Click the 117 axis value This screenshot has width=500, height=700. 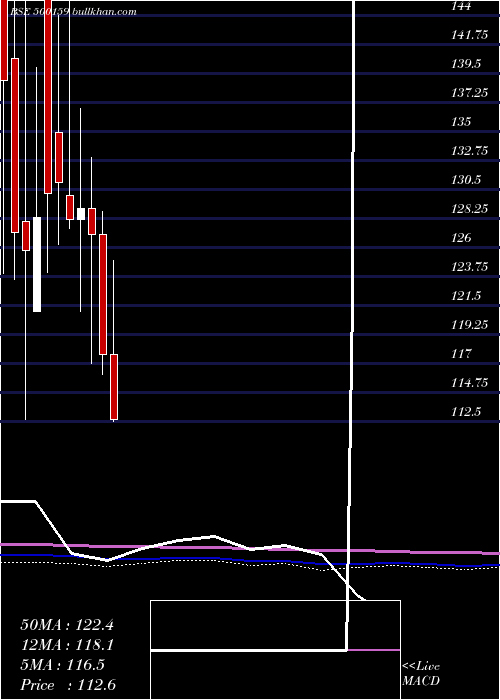point(461,354)
